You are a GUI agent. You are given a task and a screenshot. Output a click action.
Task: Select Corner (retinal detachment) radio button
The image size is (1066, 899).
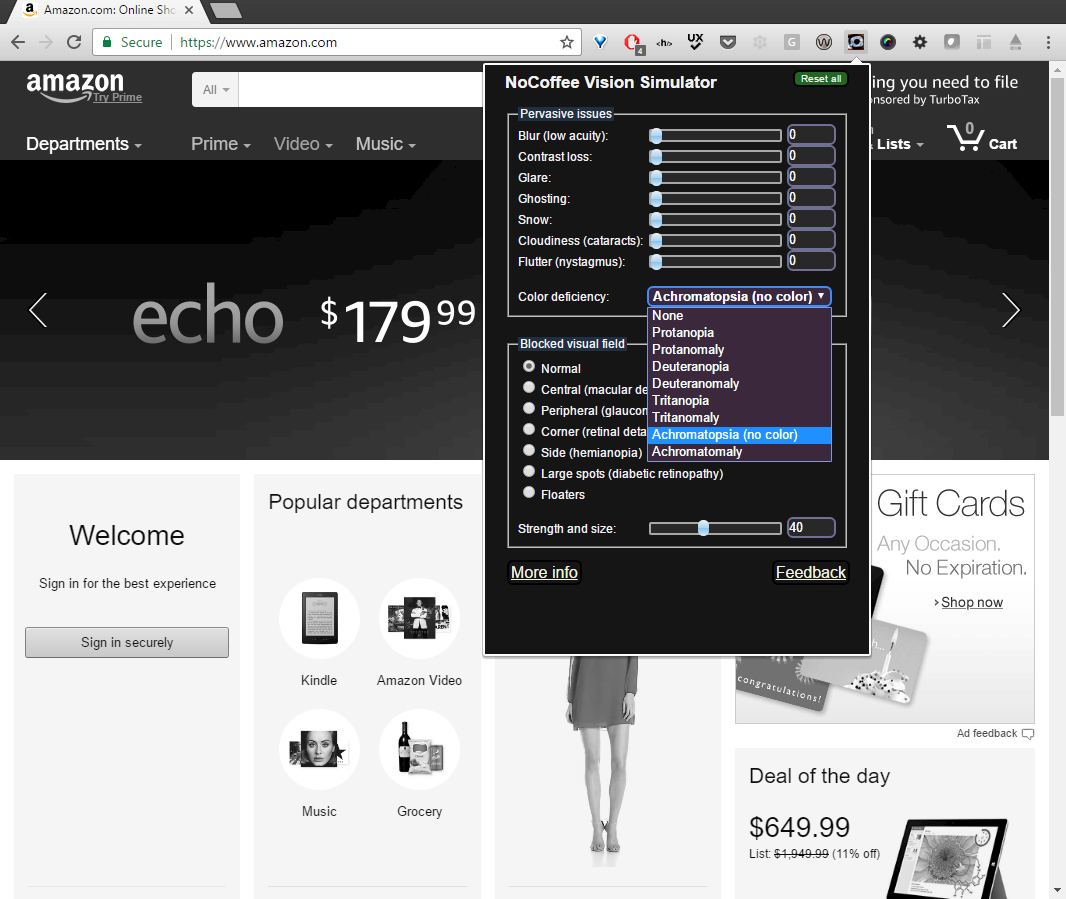coord(529,430)
